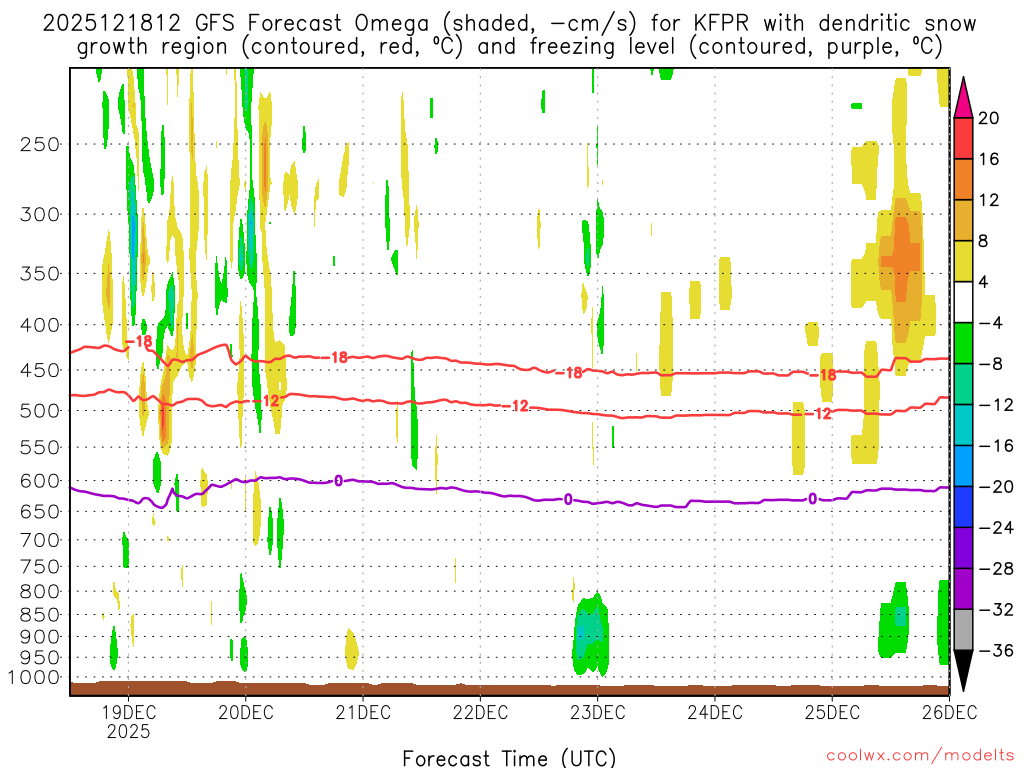Click the purple 0 contour label near 23DEC
Screen dimensions: 1024x768
tap(568, 500)
